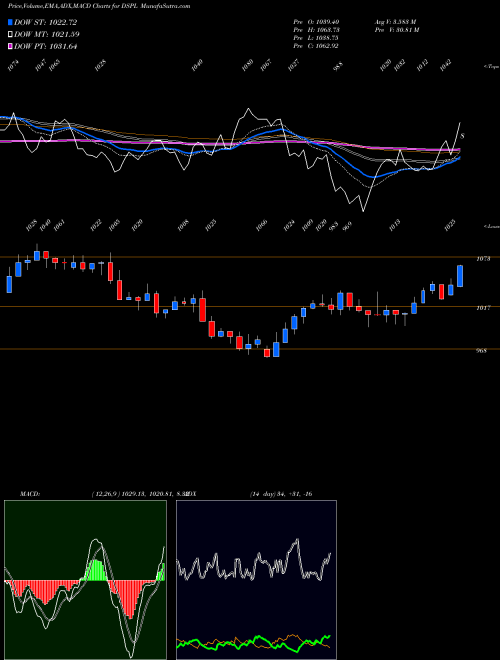Click the Pre H: 1068.73 value
Screen dimensions: 500x660
316,30
